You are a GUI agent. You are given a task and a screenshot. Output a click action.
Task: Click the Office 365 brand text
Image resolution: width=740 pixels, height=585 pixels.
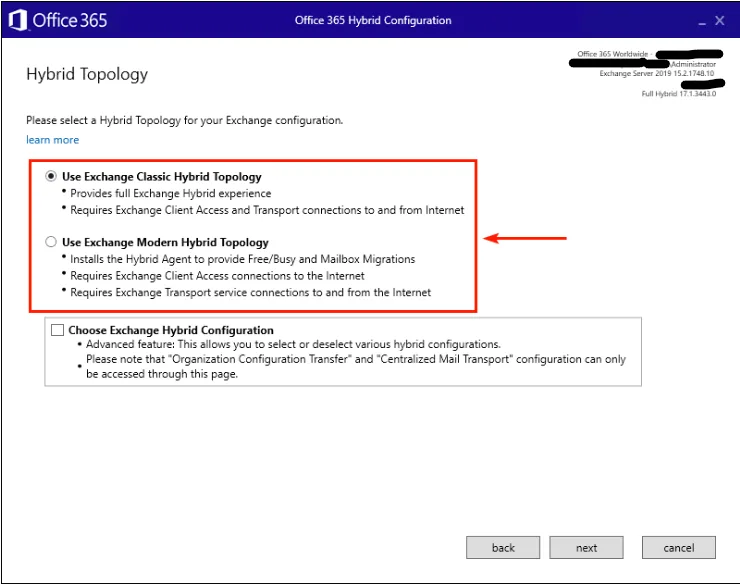tap(70, 20)
